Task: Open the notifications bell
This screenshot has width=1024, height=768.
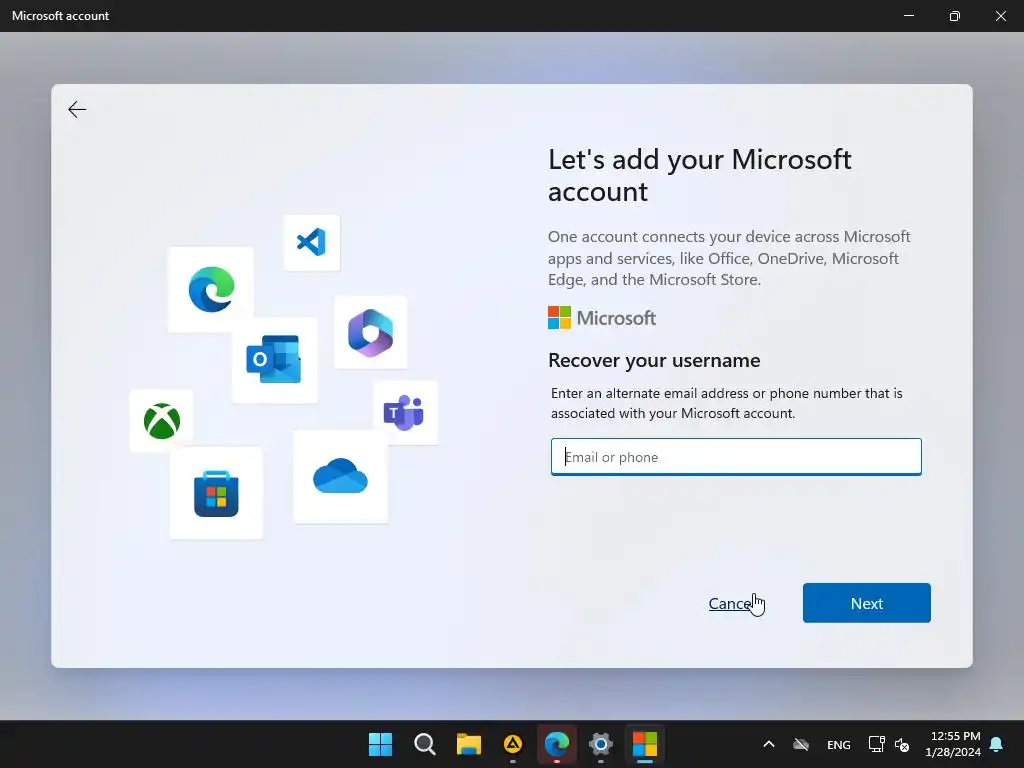Action: [997, 744]
